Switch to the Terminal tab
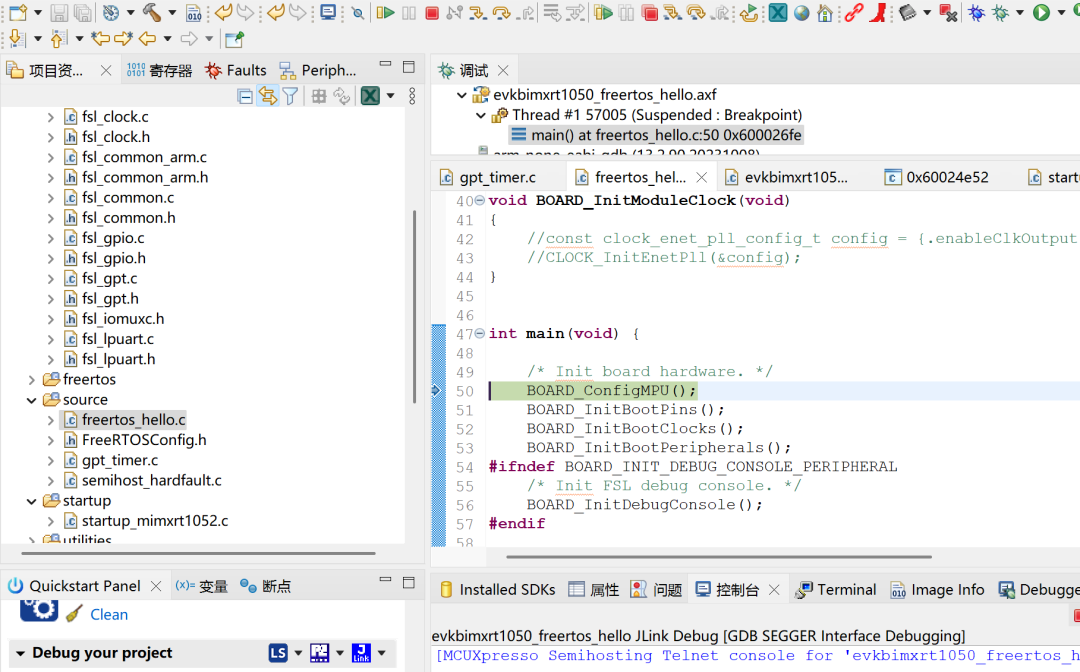 [x=836, y=589]
